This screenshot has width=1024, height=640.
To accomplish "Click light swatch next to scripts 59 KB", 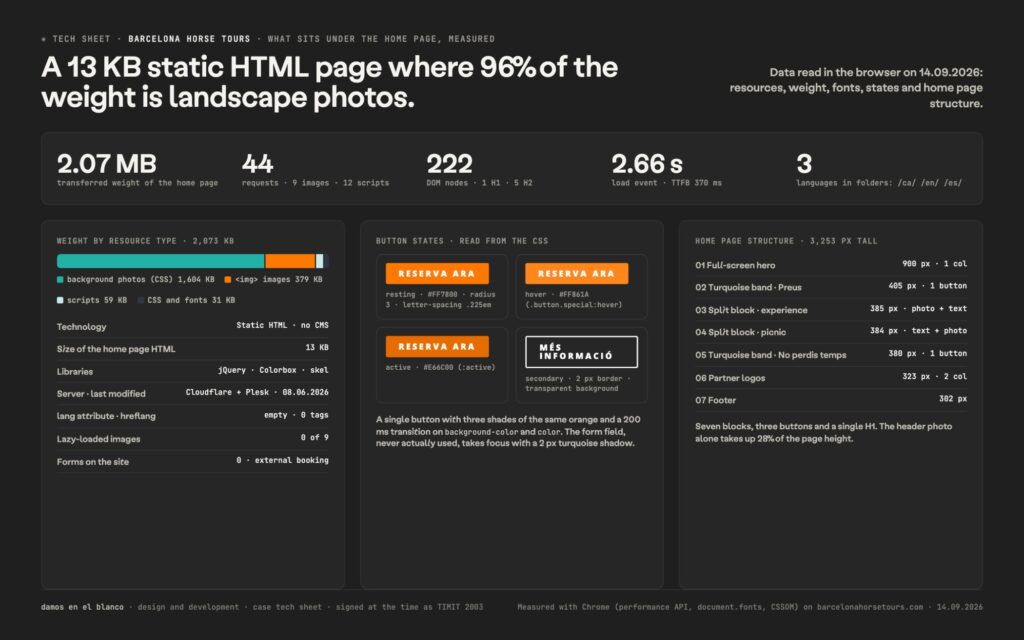I will coord(60,300).
